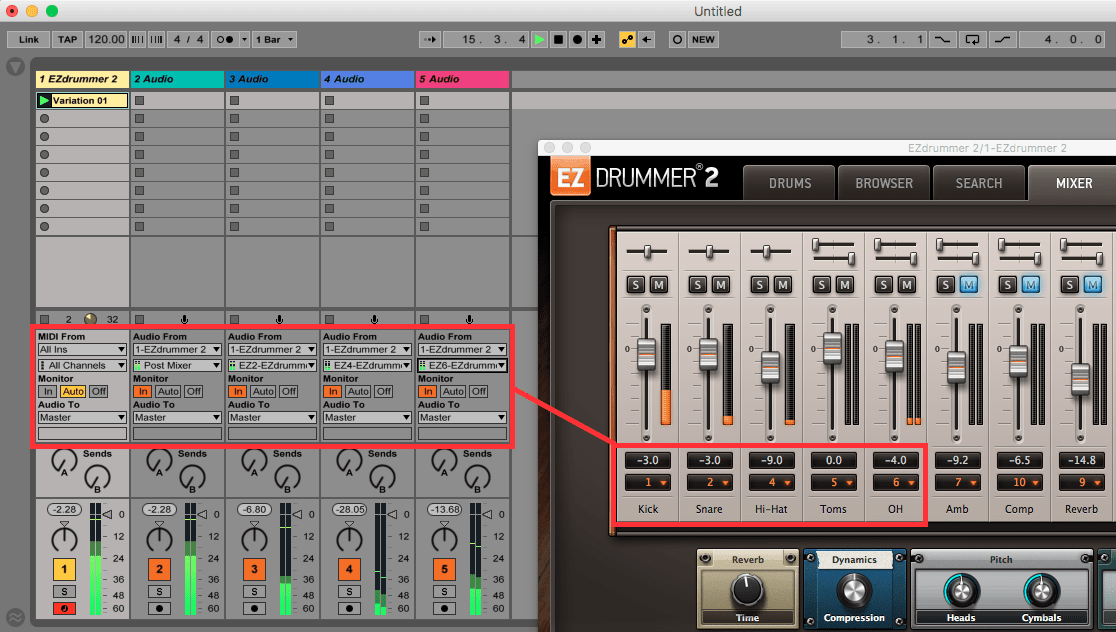Screen dimensions: 1116x632
Task: Open the Snare channel output dropdown
Action: (710, 483)
